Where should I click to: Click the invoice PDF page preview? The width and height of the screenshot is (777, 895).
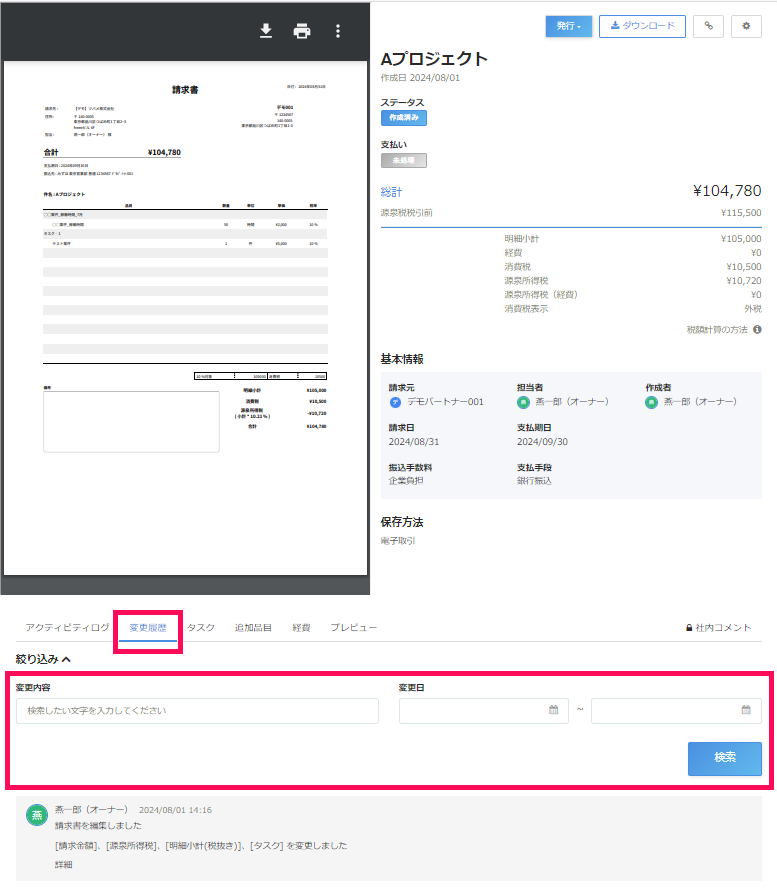[x=186, y=318]
